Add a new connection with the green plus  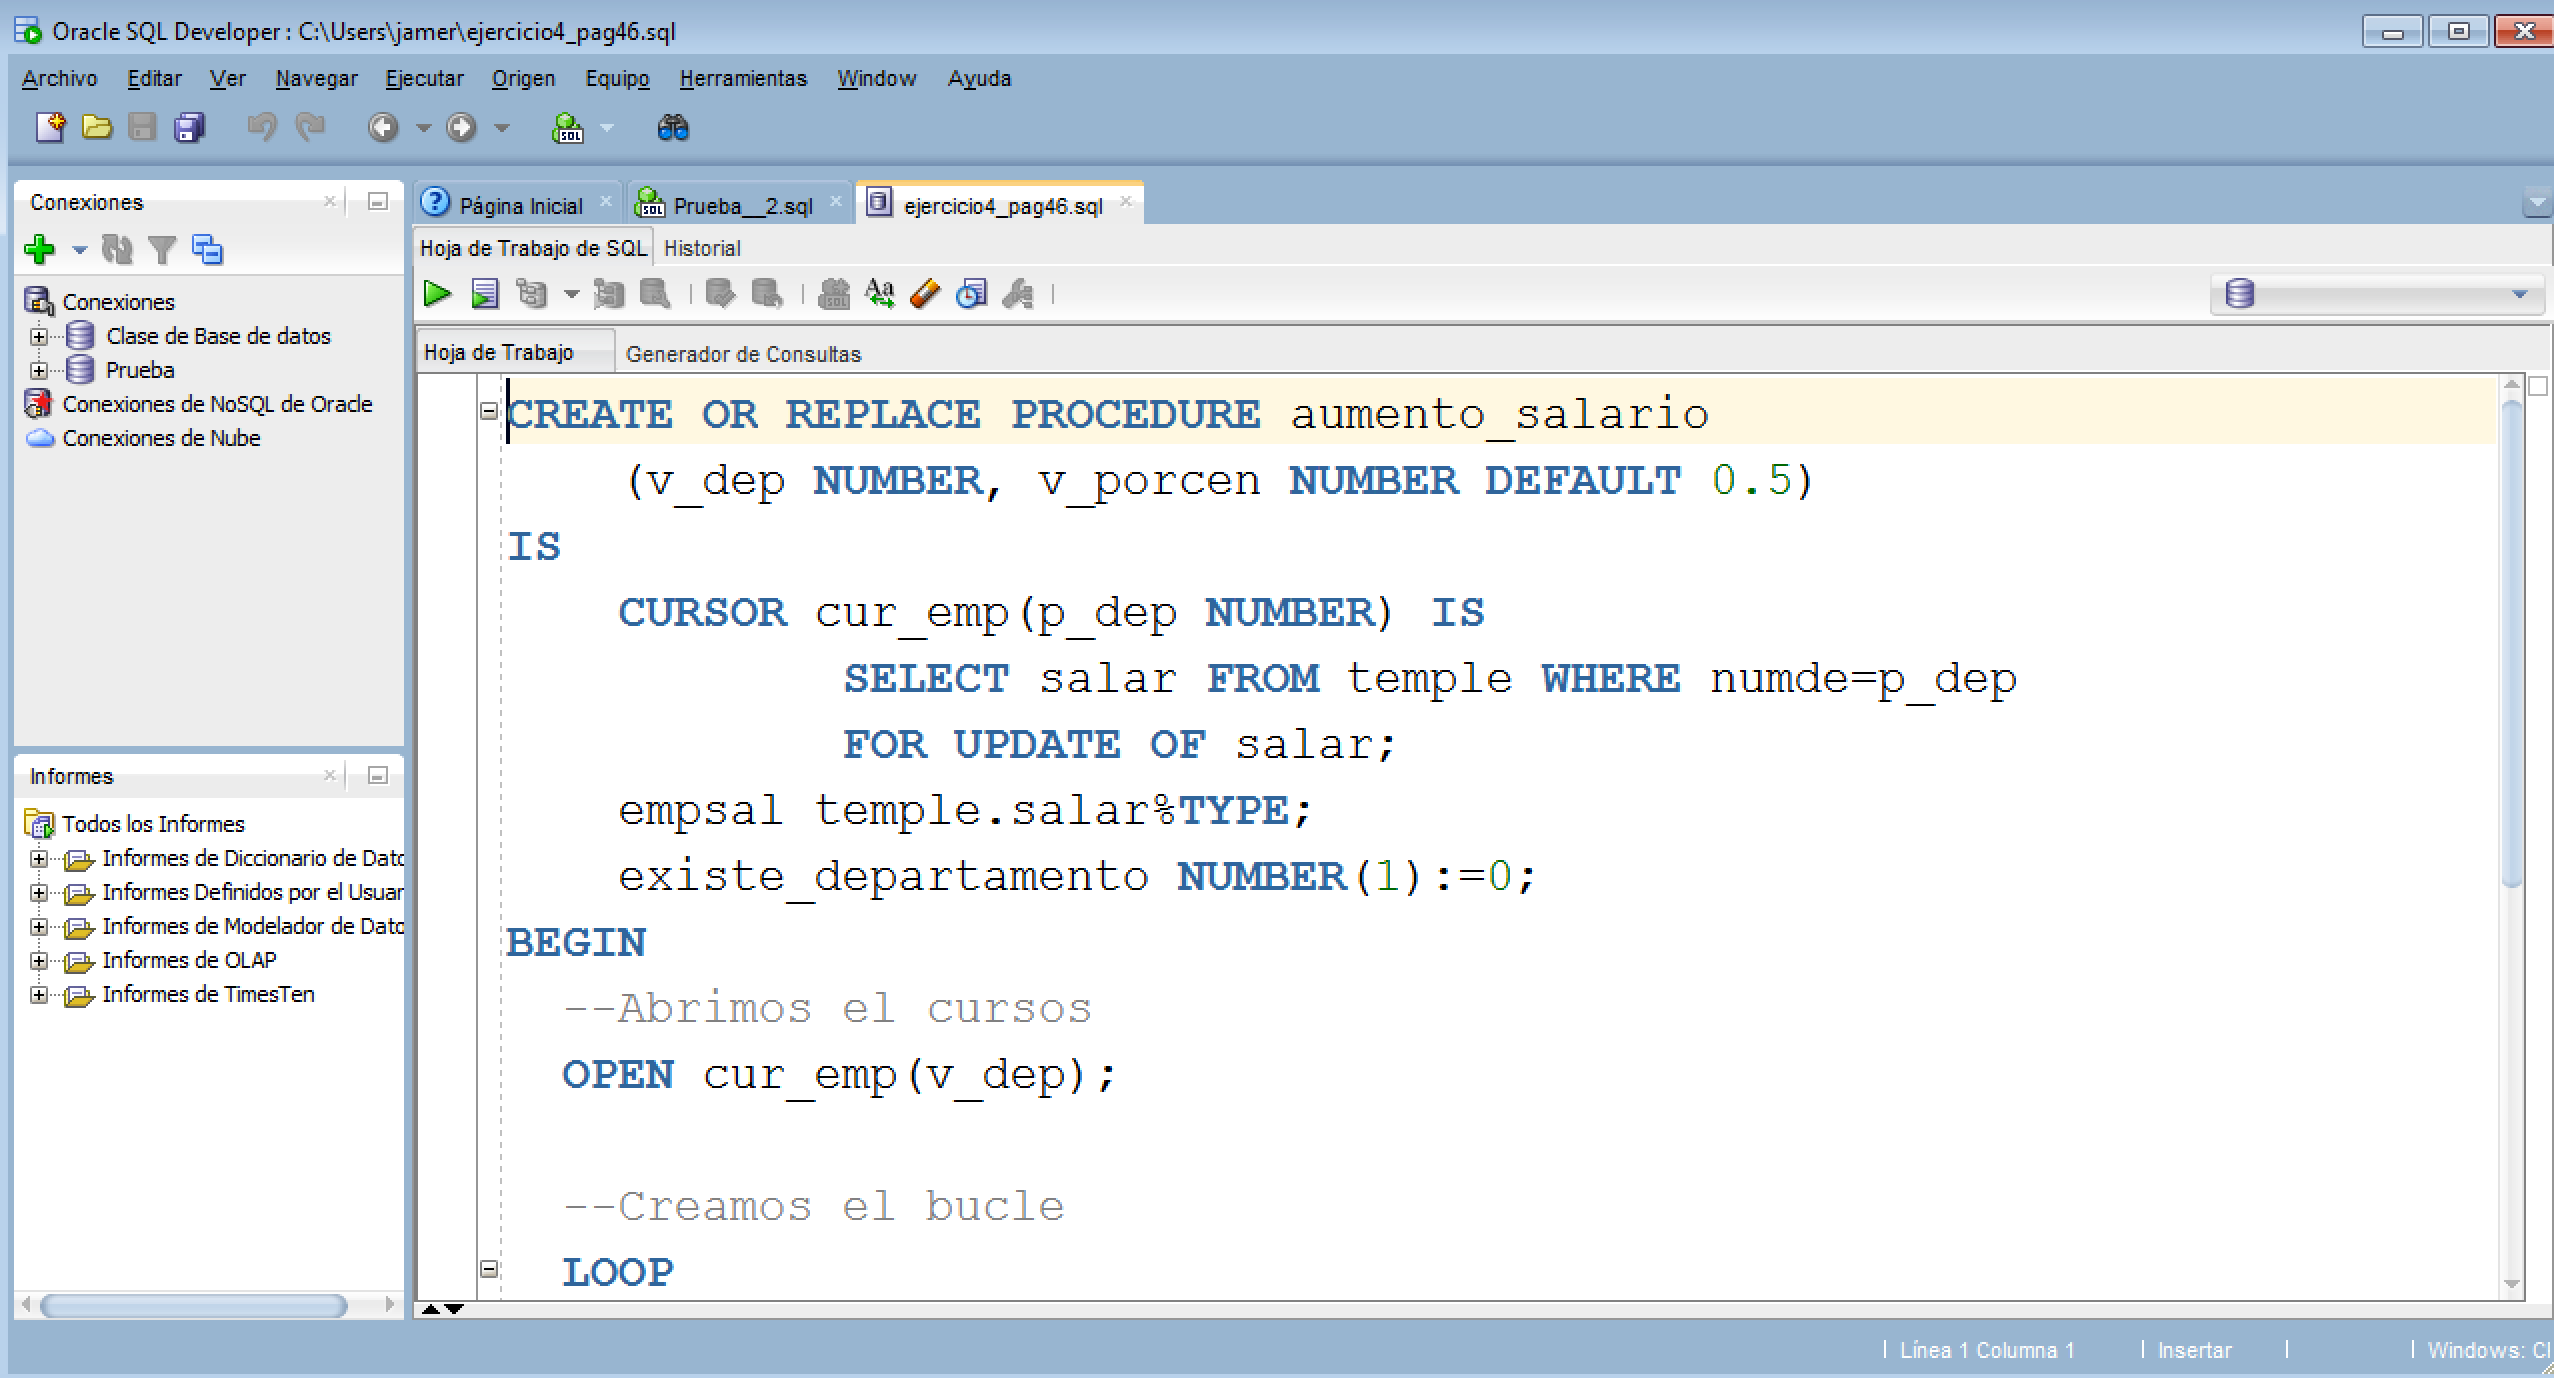click(x=40, y=249)
